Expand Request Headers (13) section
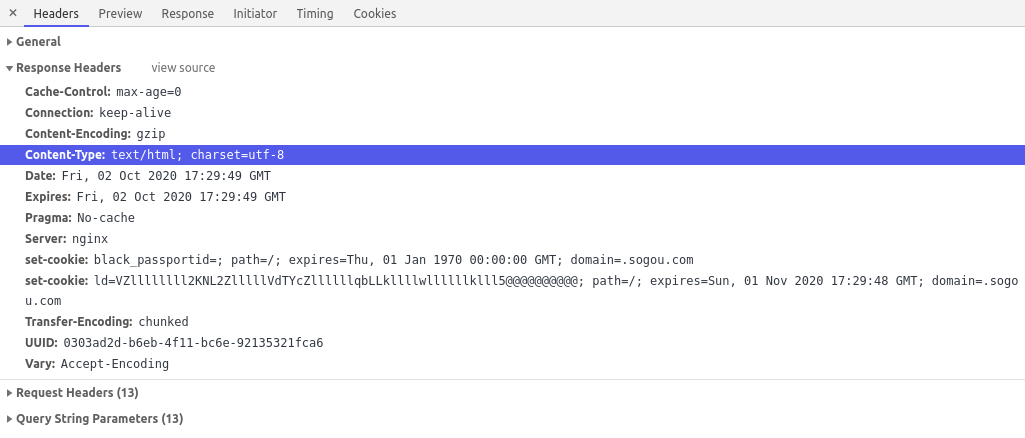The width and height of the screenshot is (1025, 438). click(x=73, y=393)
